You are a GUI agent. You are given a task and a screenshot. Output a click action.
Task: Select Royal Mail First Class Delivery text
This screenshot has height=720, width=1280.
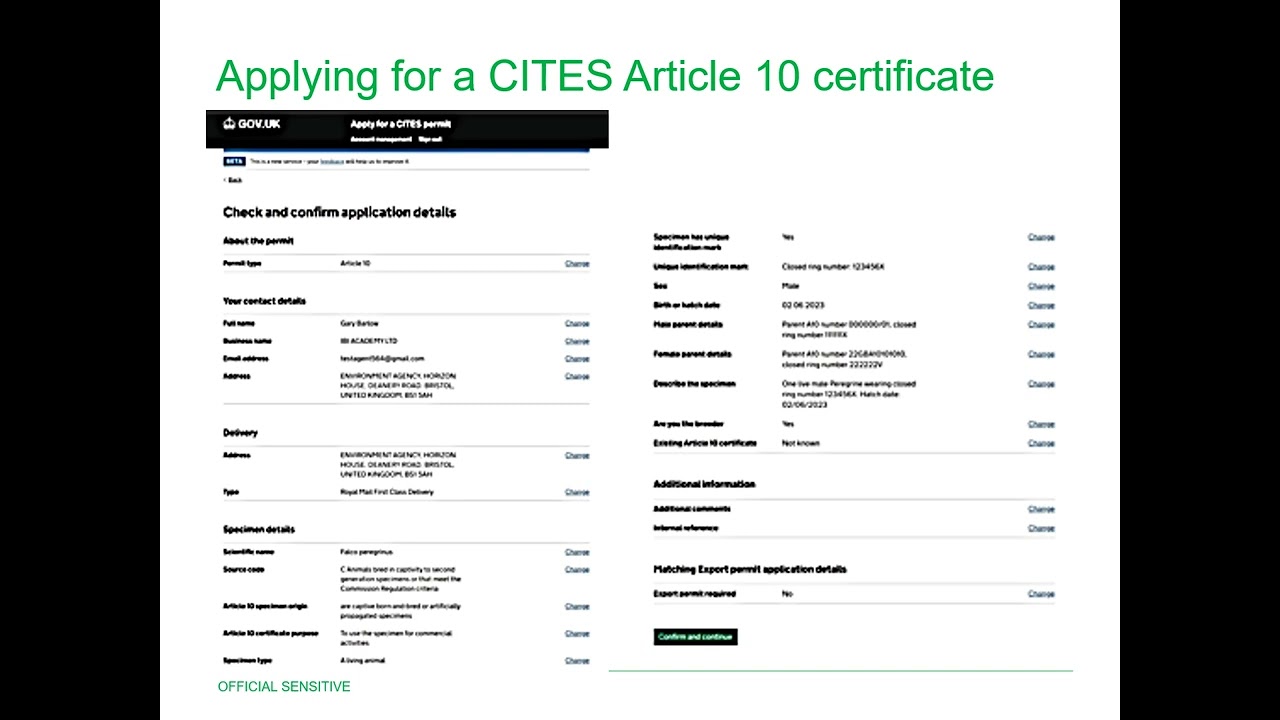pyautogui.click(x=387, y=492)
